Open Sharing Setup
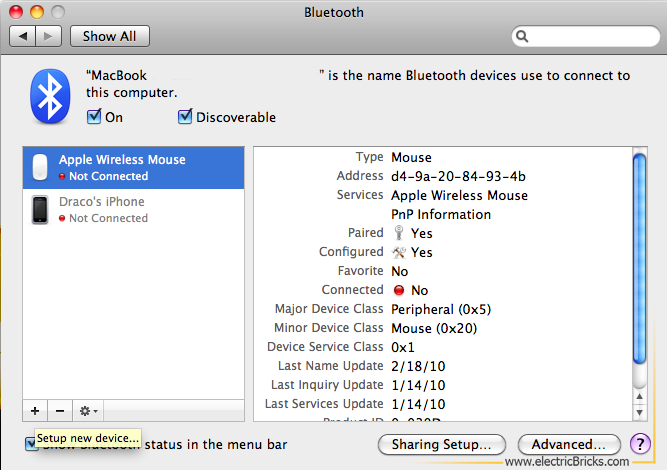The height and width of the screenshot is (470, 667). [441, 444]
